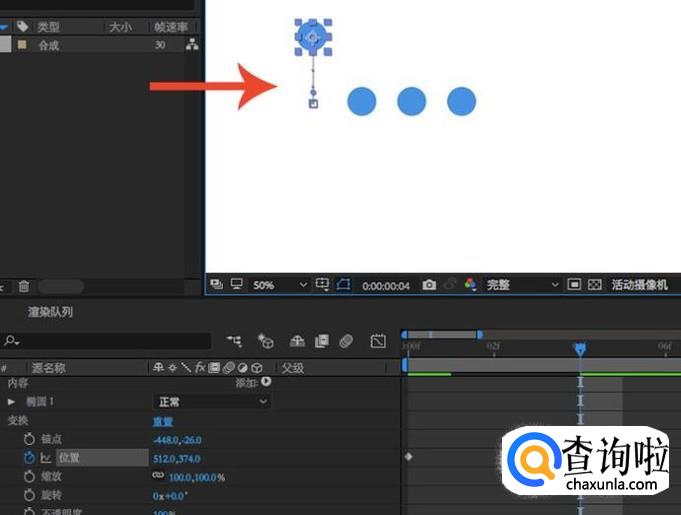Open the 完整 resolution dropdown
Image resolution: width=681 pixels, height=515 pixels.
[523, 285]
